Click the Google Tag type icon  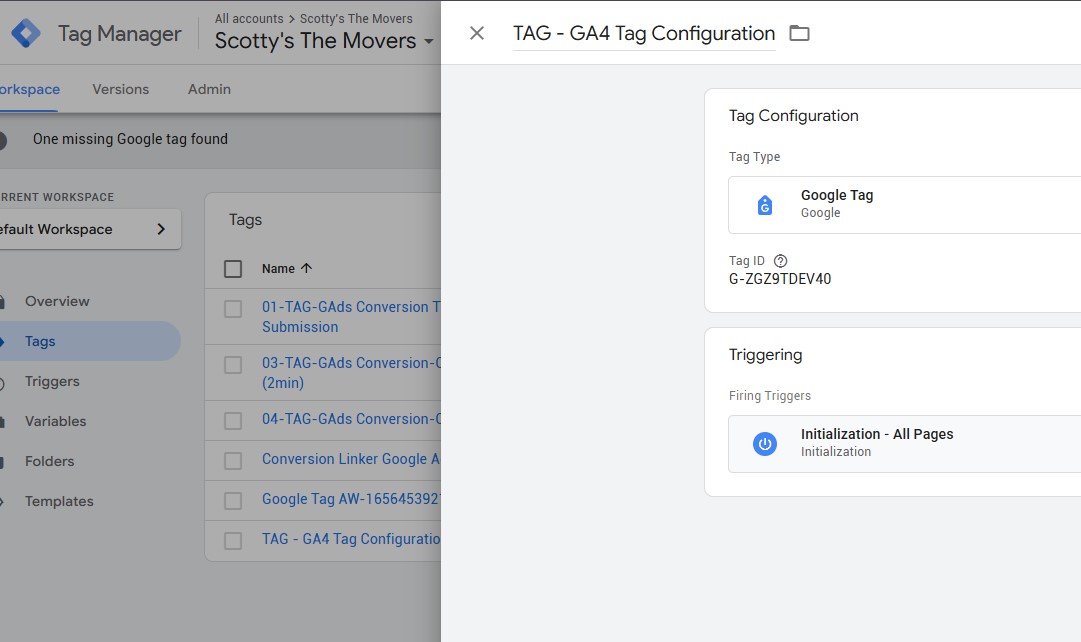click(765, 205)
